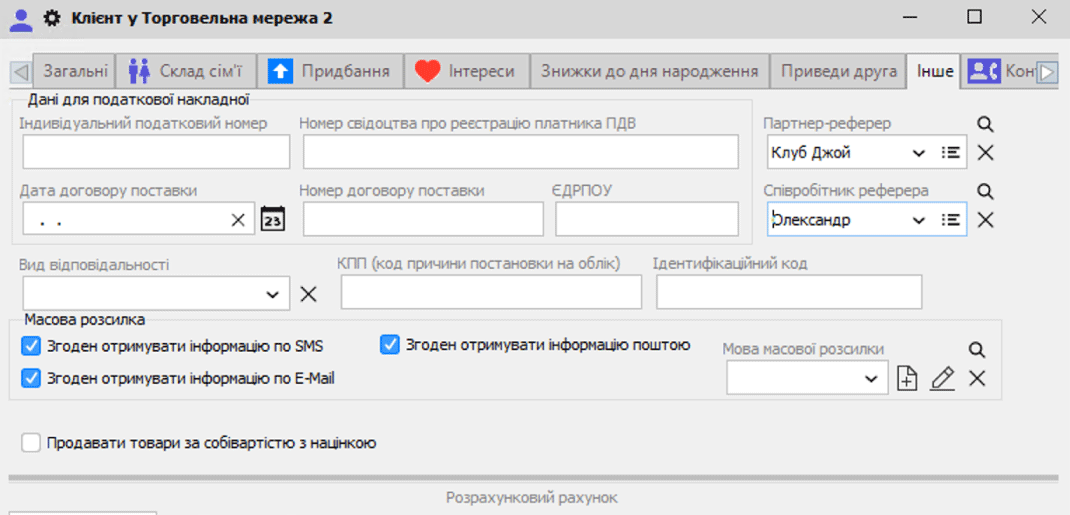Switch to the Загальні tab

(74, 71)
